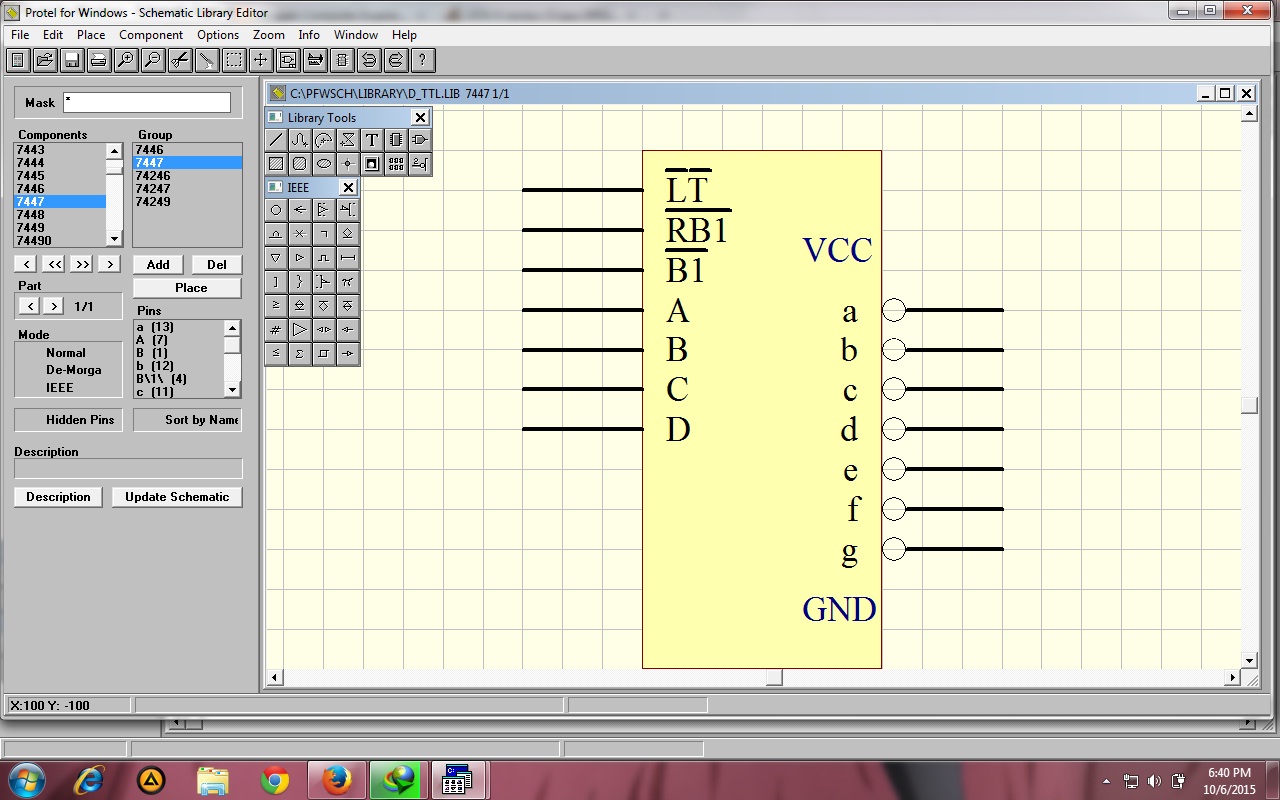Select the Array Paste grid tool
The width and height of the screenshot is (1280, 800).
396,164
